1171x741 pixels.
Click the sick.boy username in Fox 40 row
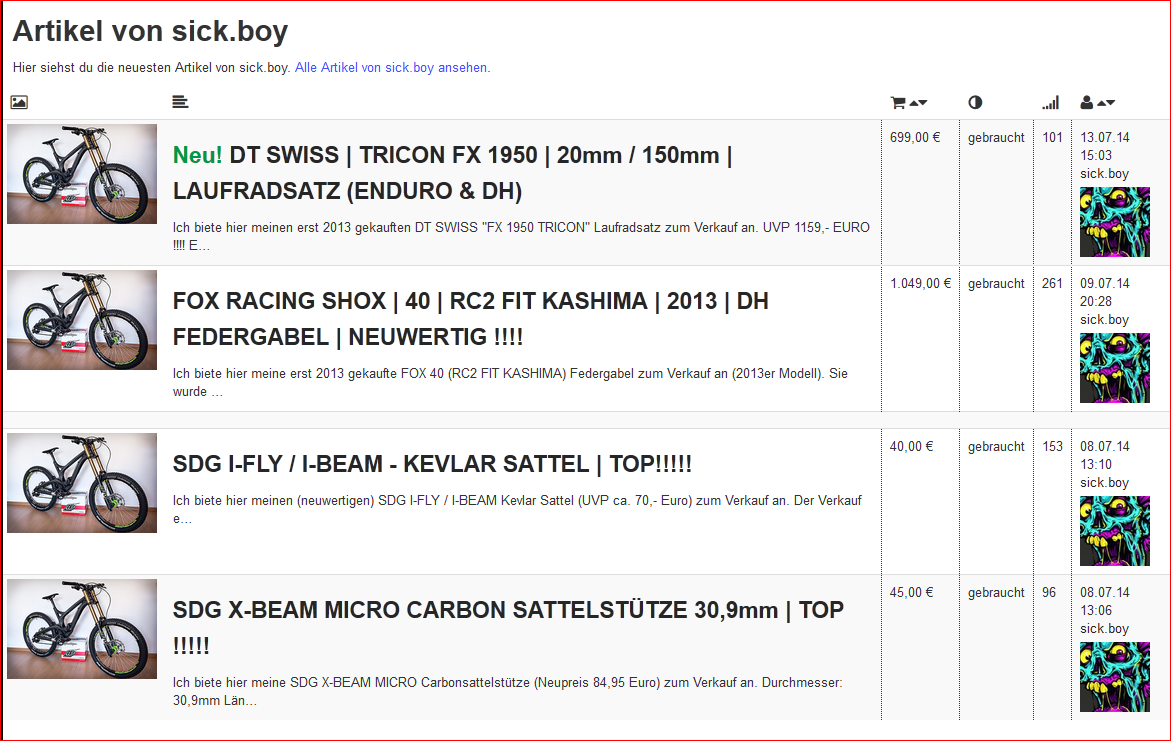(1104, 320)
